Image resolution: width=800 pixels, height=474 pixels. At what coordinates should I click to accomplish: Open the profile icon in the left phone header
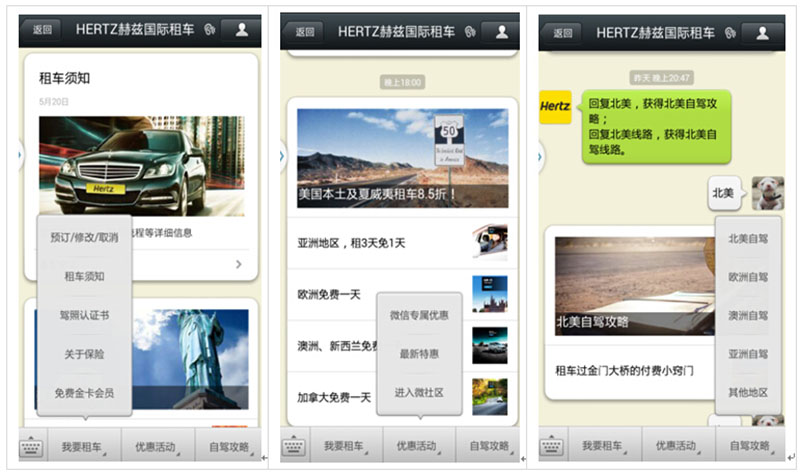241,30
